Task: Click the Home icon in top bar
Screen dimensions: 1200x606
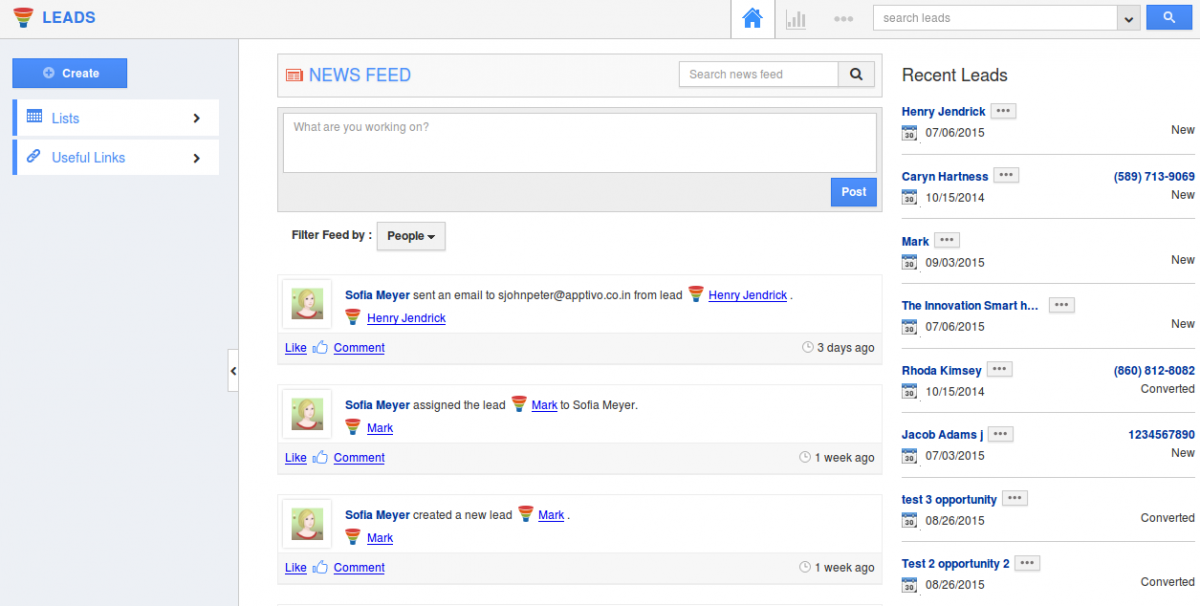Action: point(753,19)
